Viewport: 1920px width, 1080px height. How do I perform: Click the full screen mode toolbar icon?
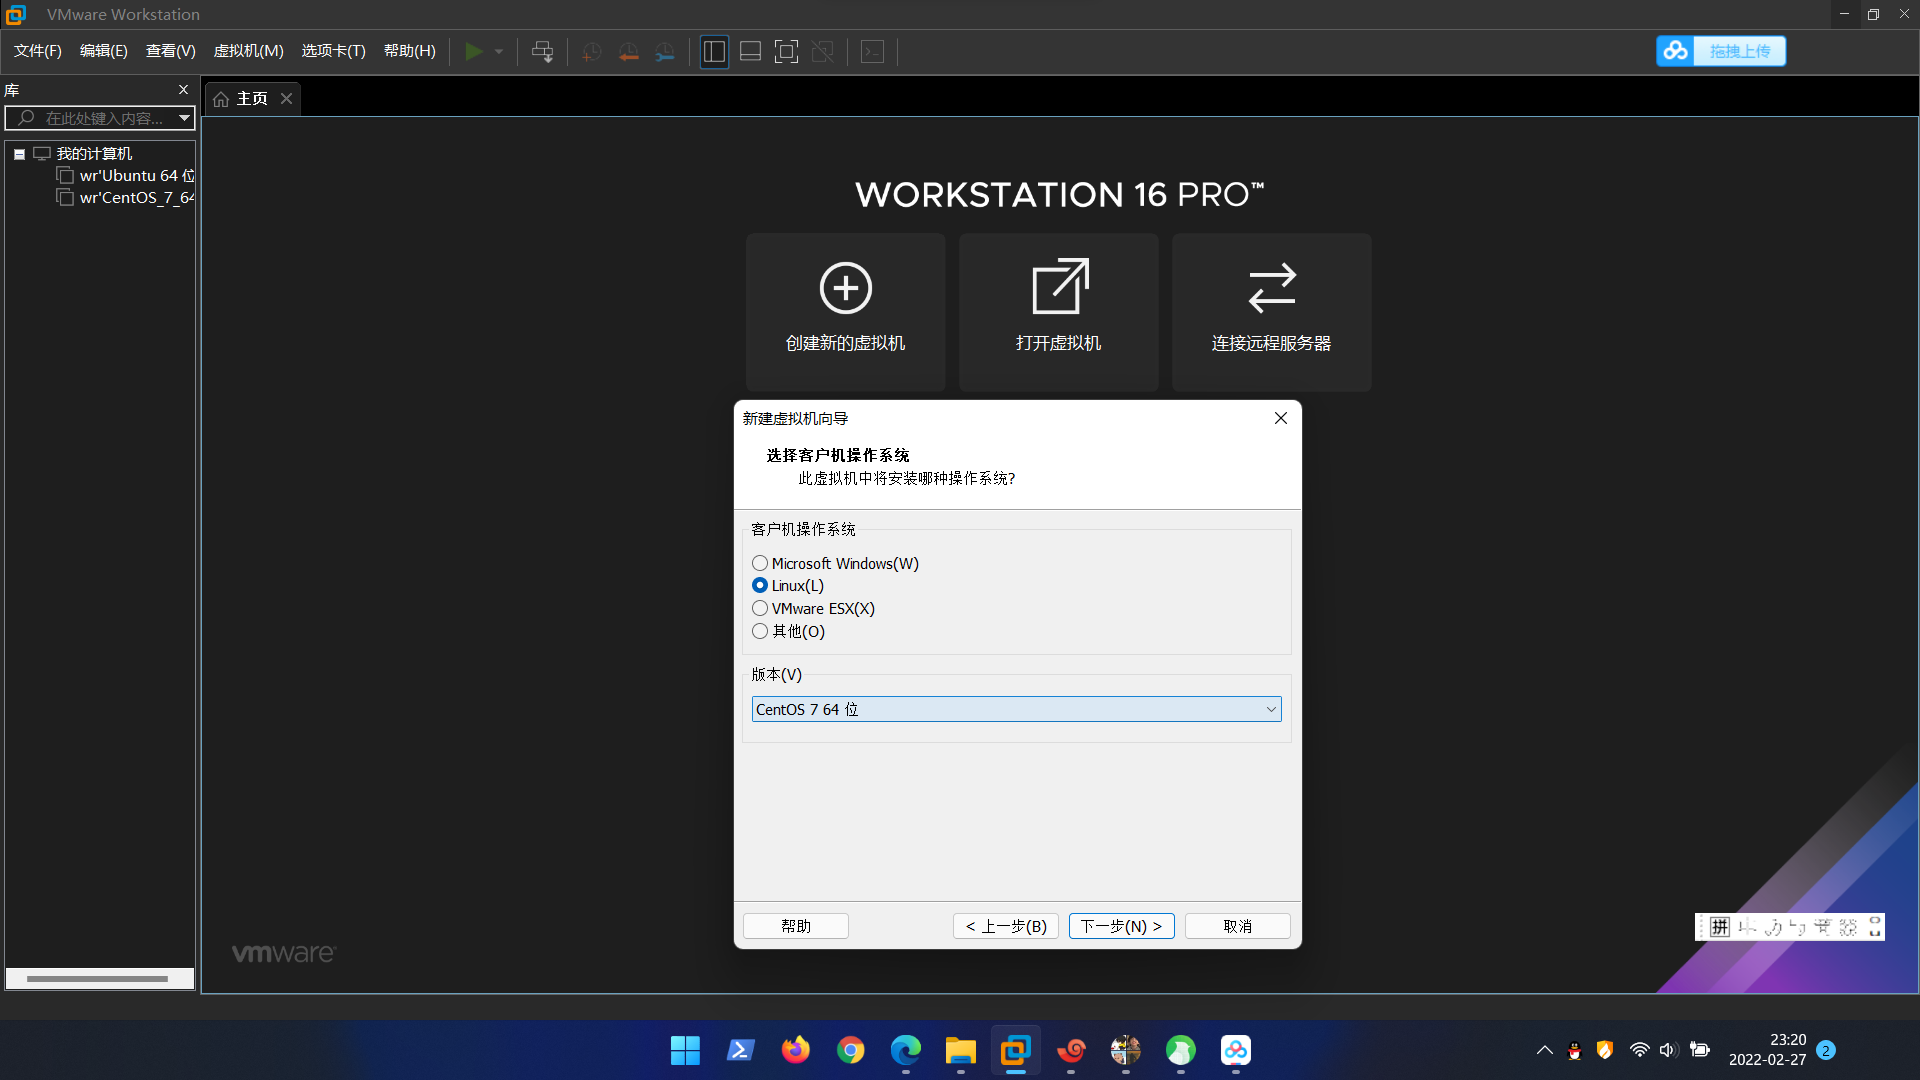tap(786, 52)
